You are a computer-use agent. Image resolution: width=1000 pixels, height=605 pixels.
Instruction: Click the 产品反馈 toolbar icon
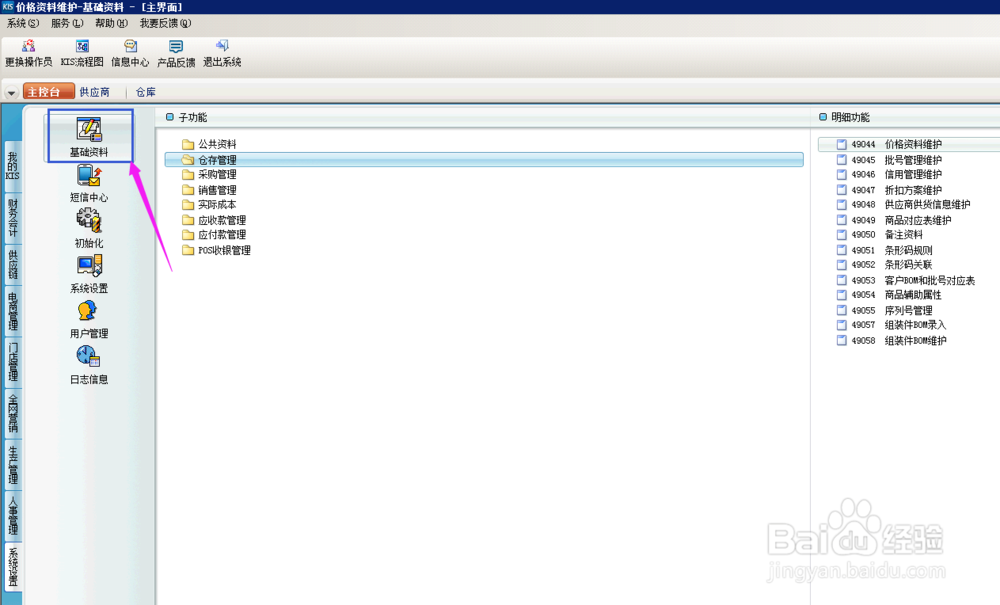tap(176, 54)
